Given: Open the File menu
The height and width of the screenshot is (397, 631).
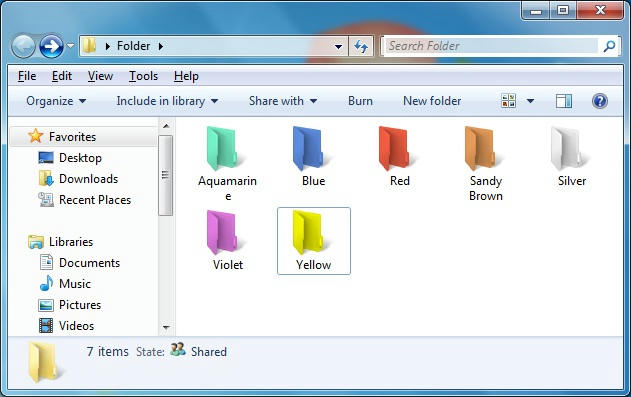Looking at the screenshot, I should 27,76.
